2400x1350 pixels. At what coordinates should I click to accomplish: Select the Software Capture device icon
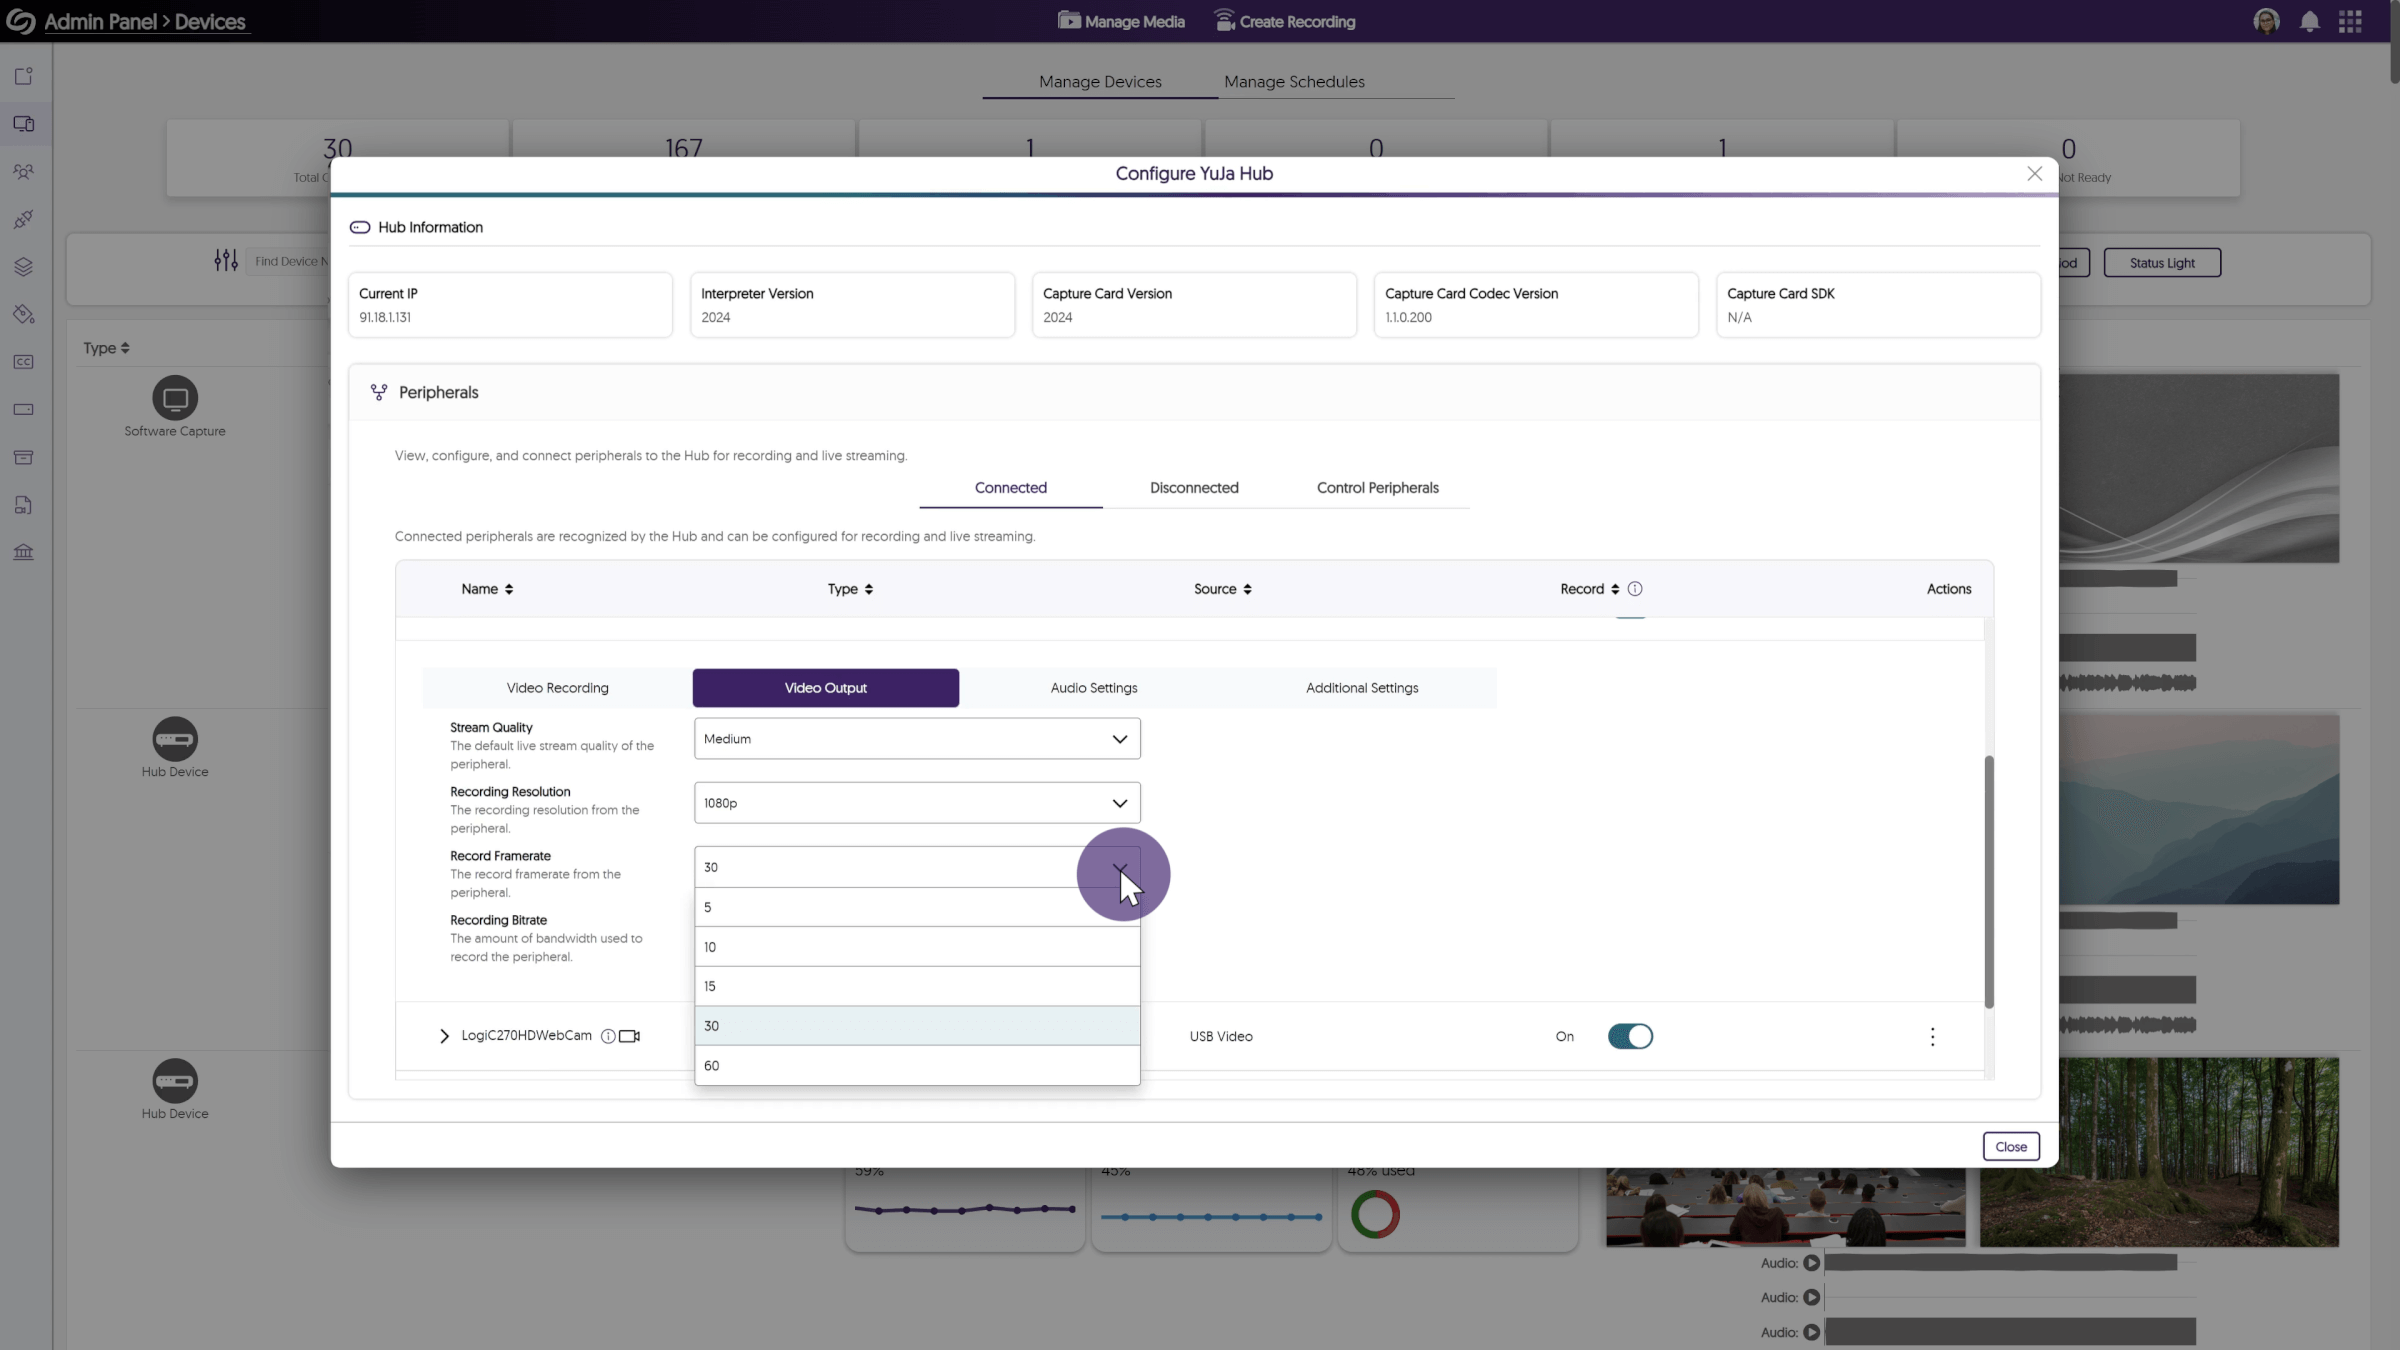click(x=175, y=398)
